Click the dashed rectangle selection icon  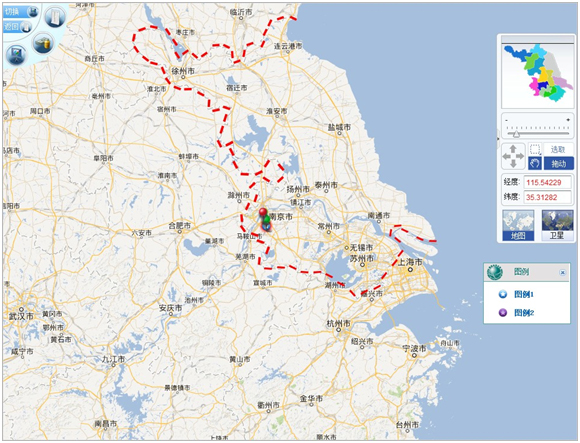(535, 149)
